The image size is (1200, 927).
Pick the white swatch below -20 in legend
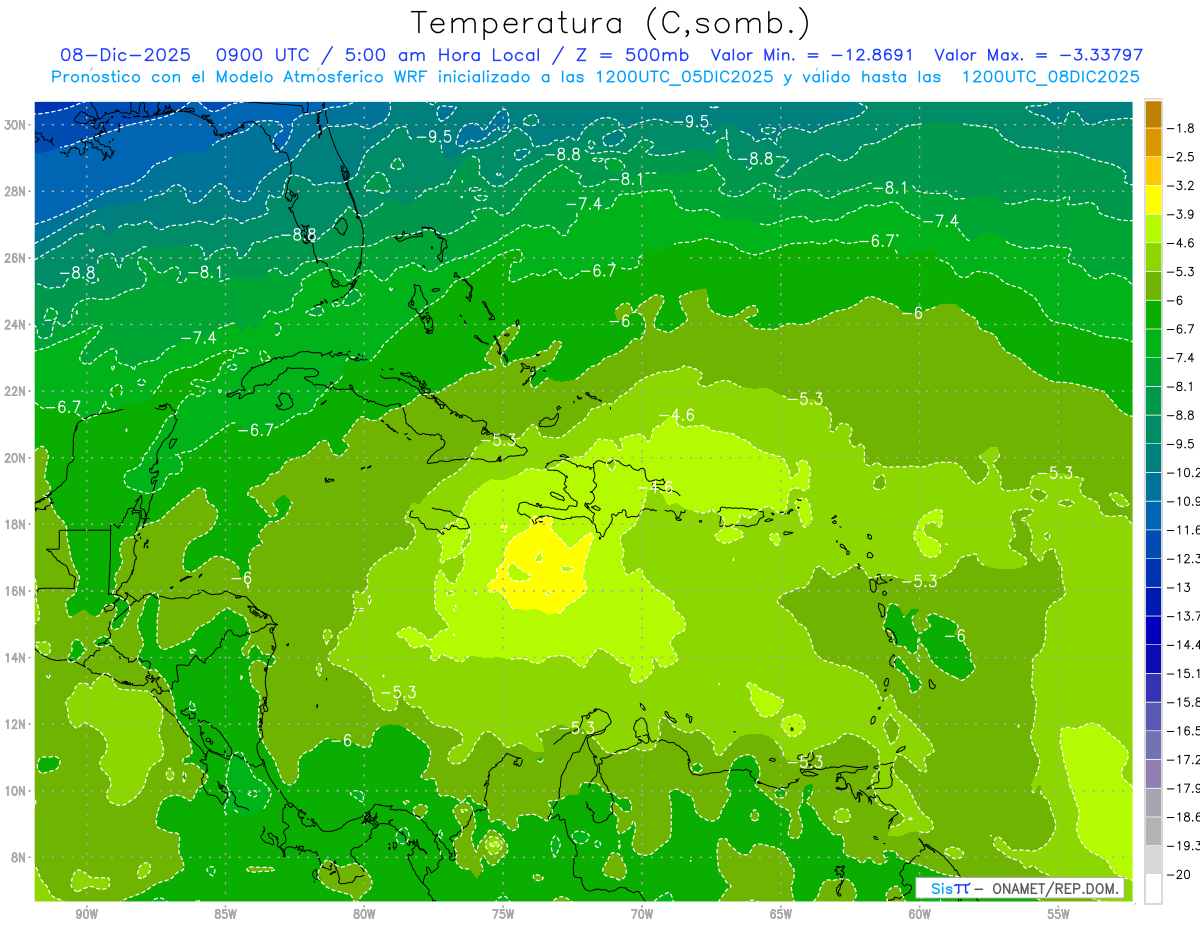1154,889
